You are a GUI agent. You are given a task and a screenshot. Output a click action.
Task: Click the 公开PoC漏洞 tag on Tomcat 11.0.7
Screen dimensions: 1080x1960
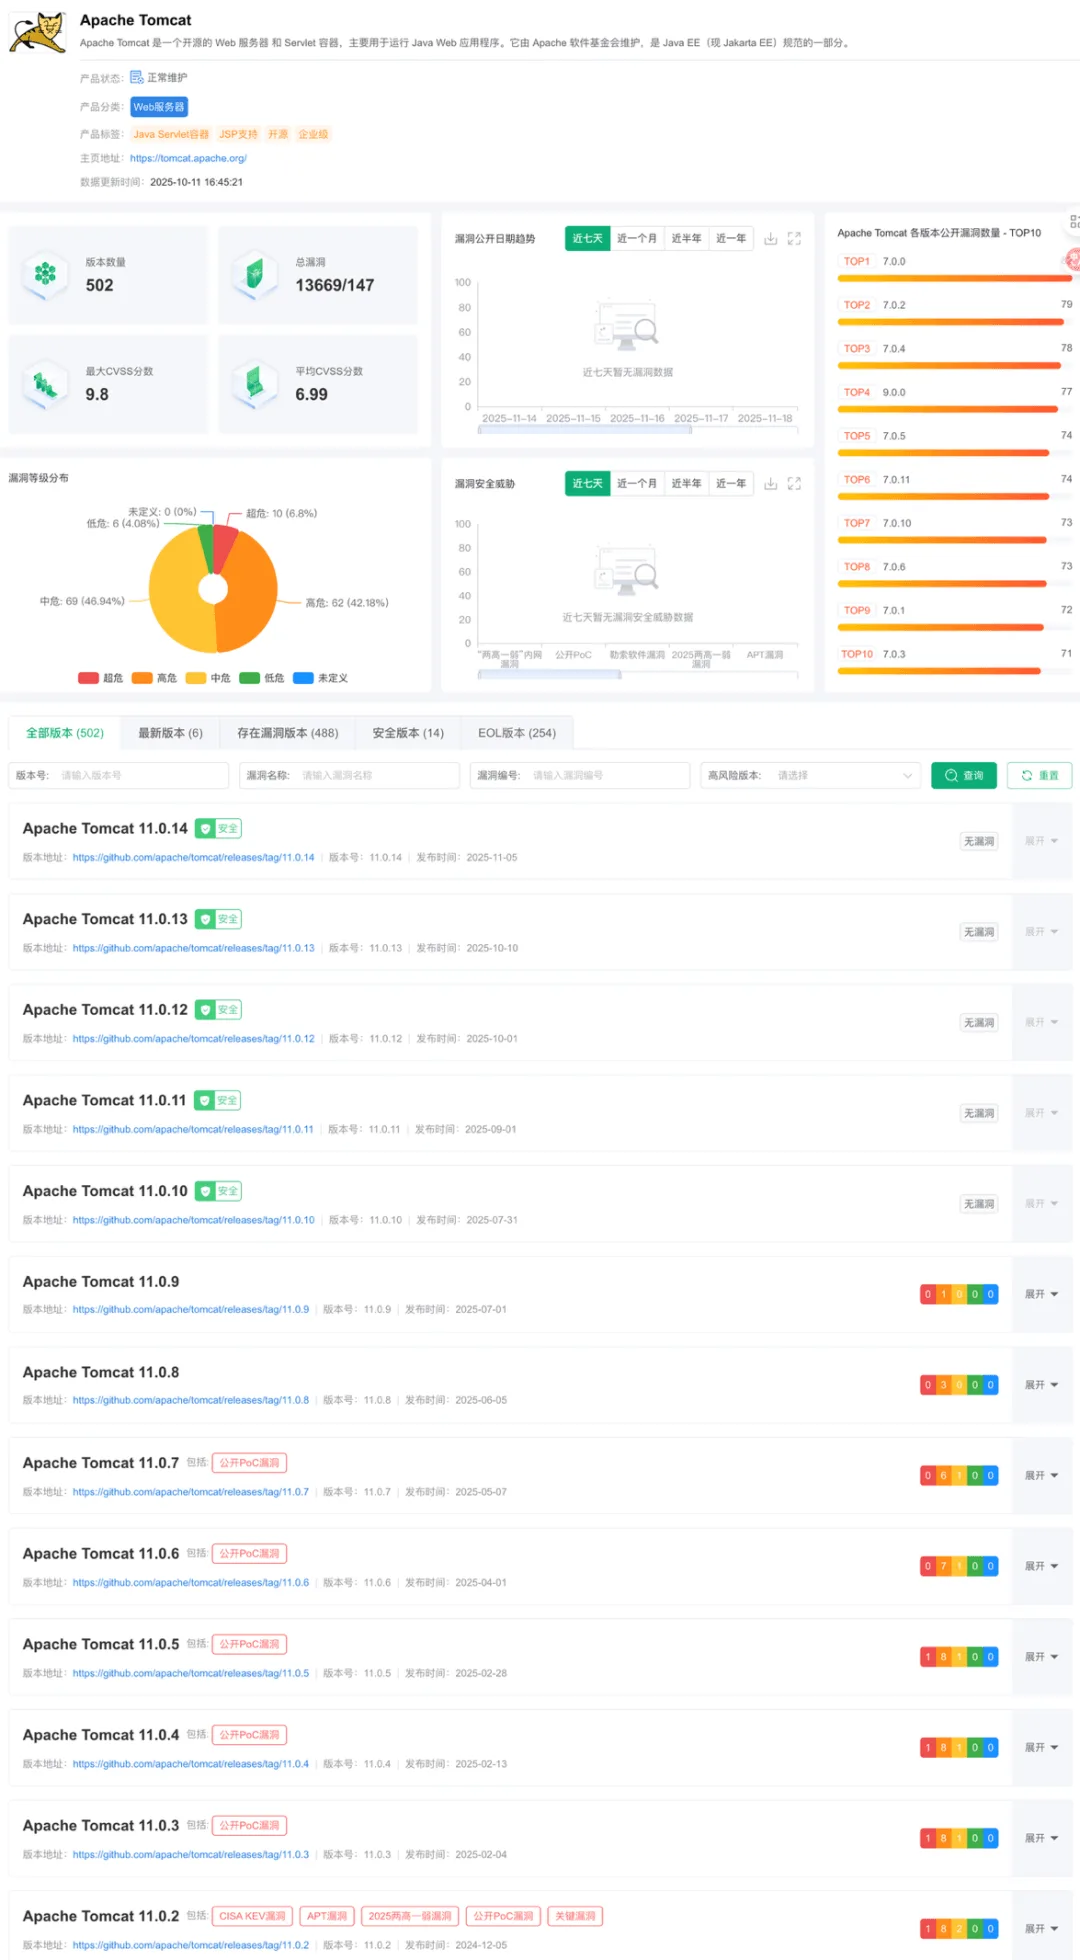point(250,1463)
